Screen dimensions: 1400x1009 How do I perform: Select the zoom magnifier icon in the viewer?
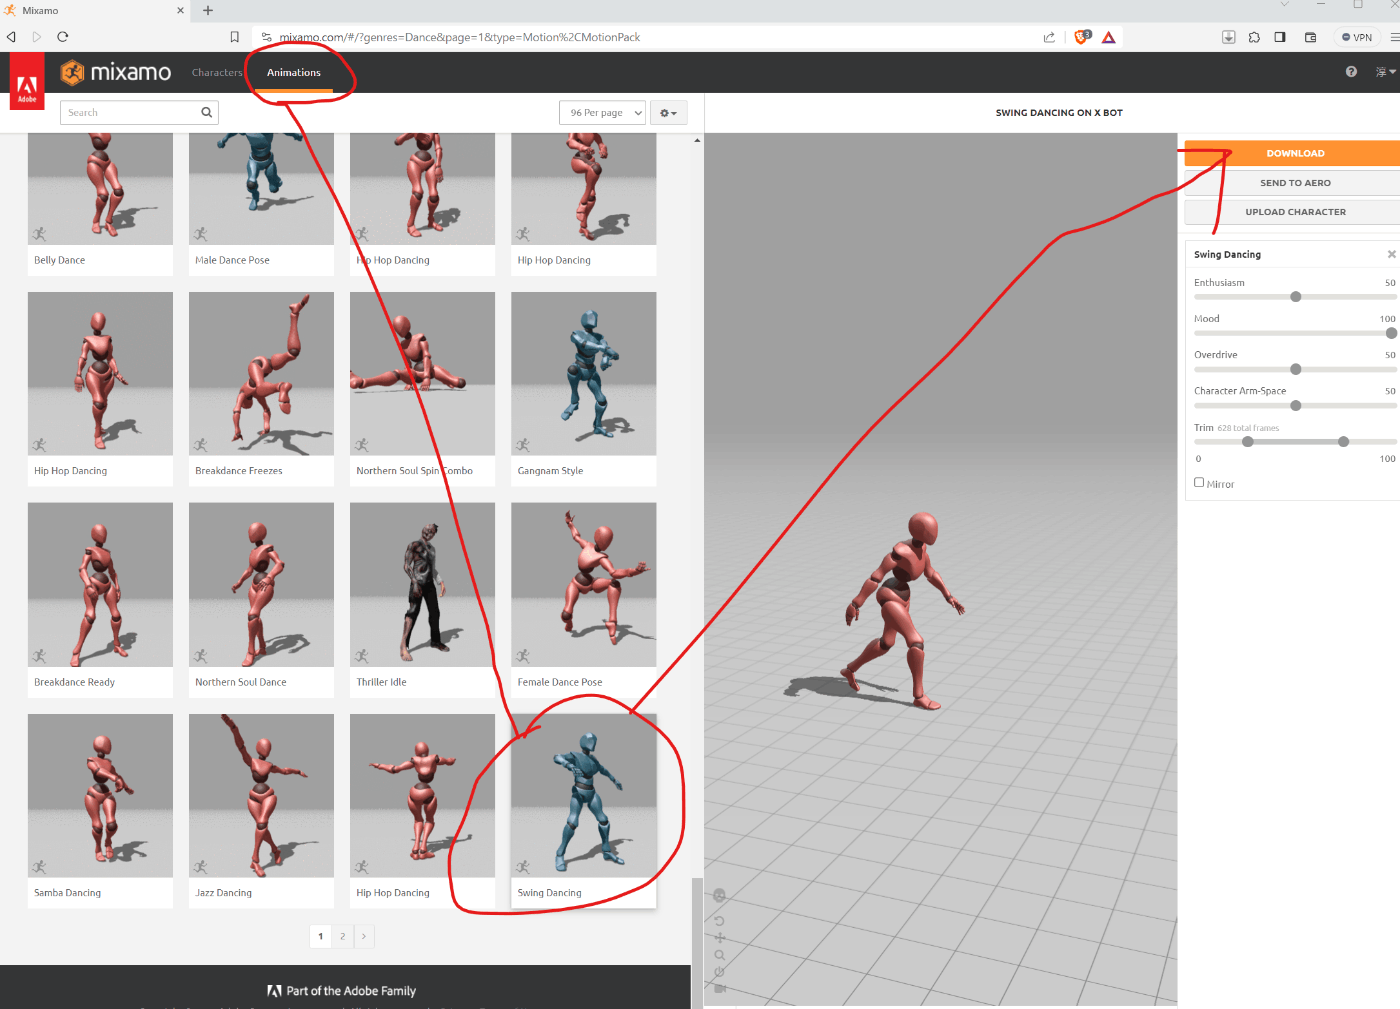click(x=718, y=955)
